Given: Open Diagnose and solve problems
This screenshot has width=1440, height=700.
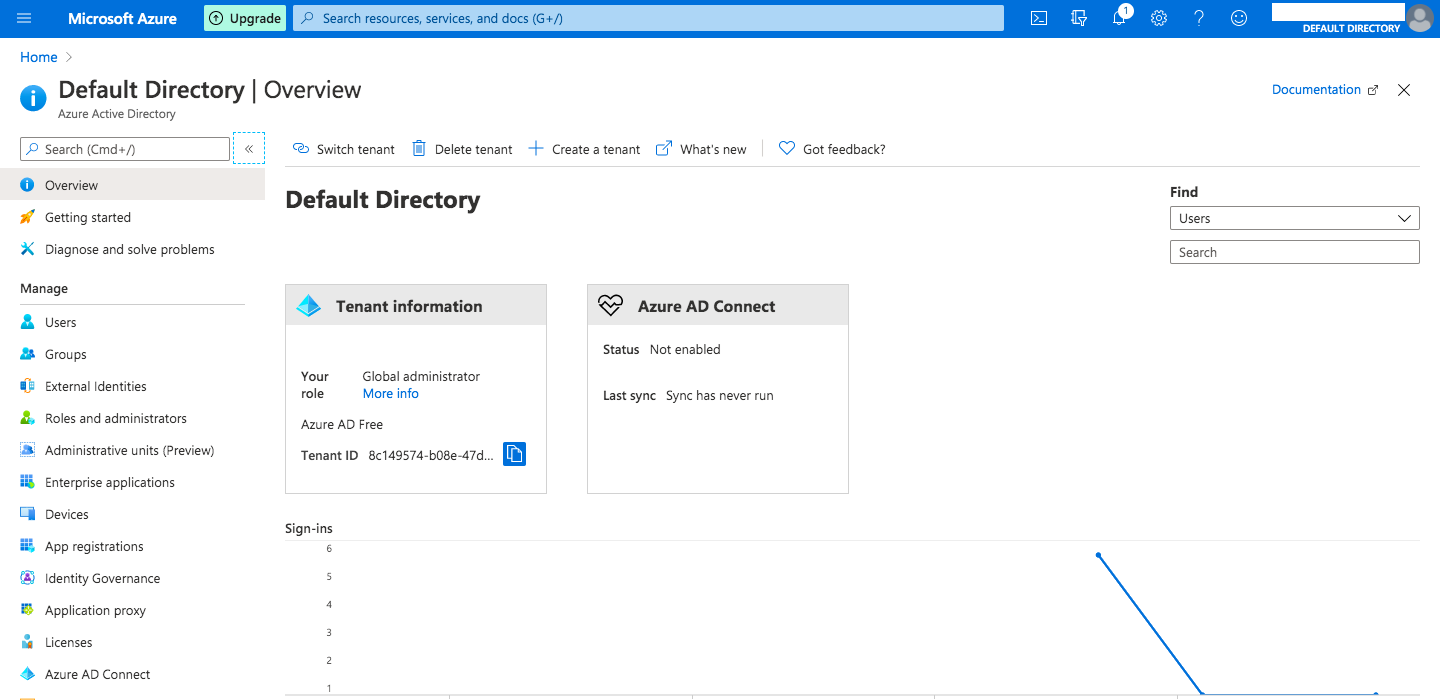Looking at the screenshot, I should tap(132, 249).
